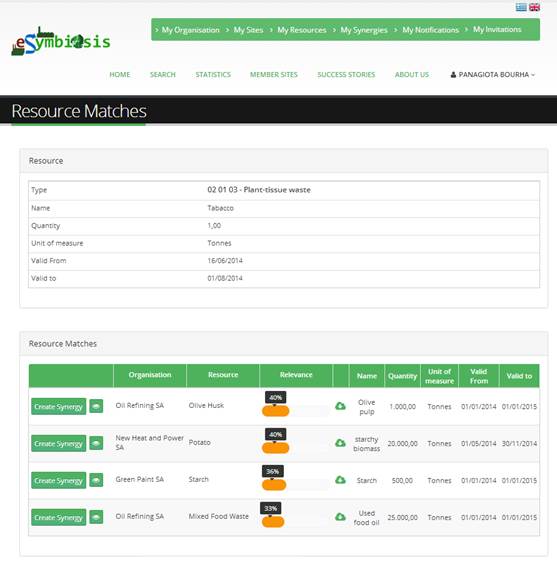Select the '1,00' quantity value in Resource panel
Screen dimensions: 557x567
(214, 226)
